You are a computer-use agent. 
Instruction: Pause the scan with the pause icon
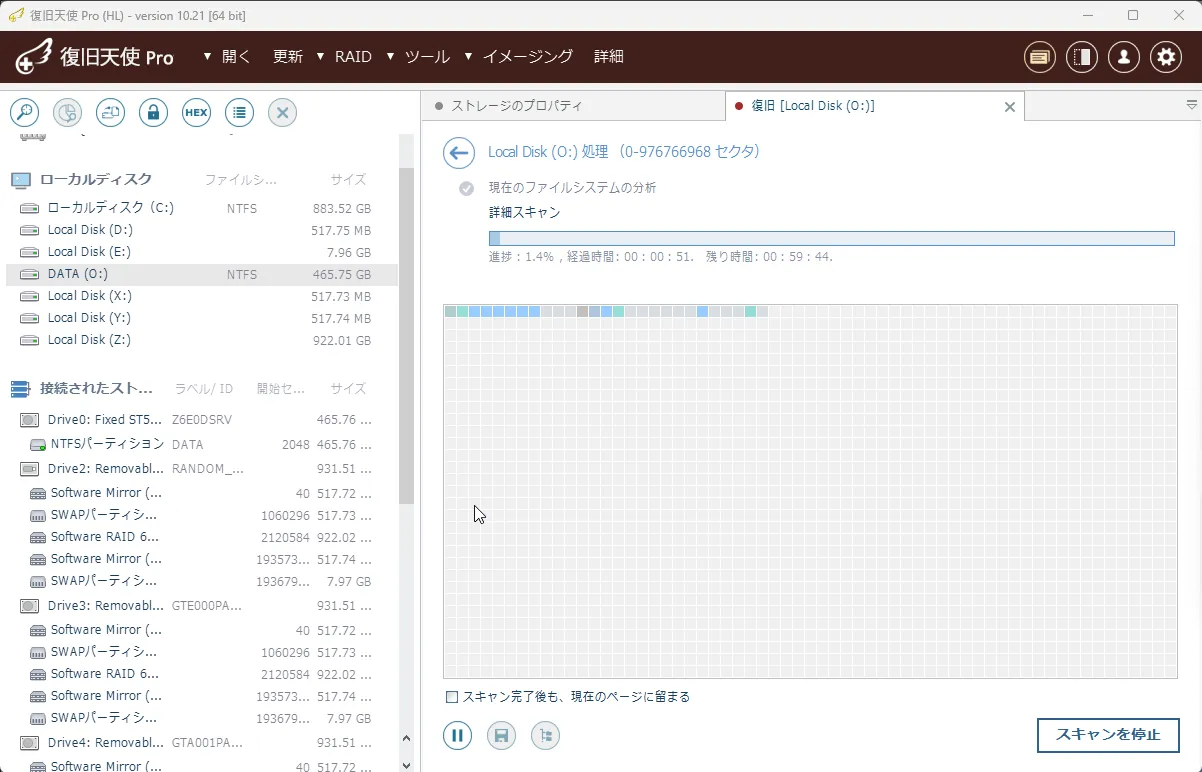(457, 736)
